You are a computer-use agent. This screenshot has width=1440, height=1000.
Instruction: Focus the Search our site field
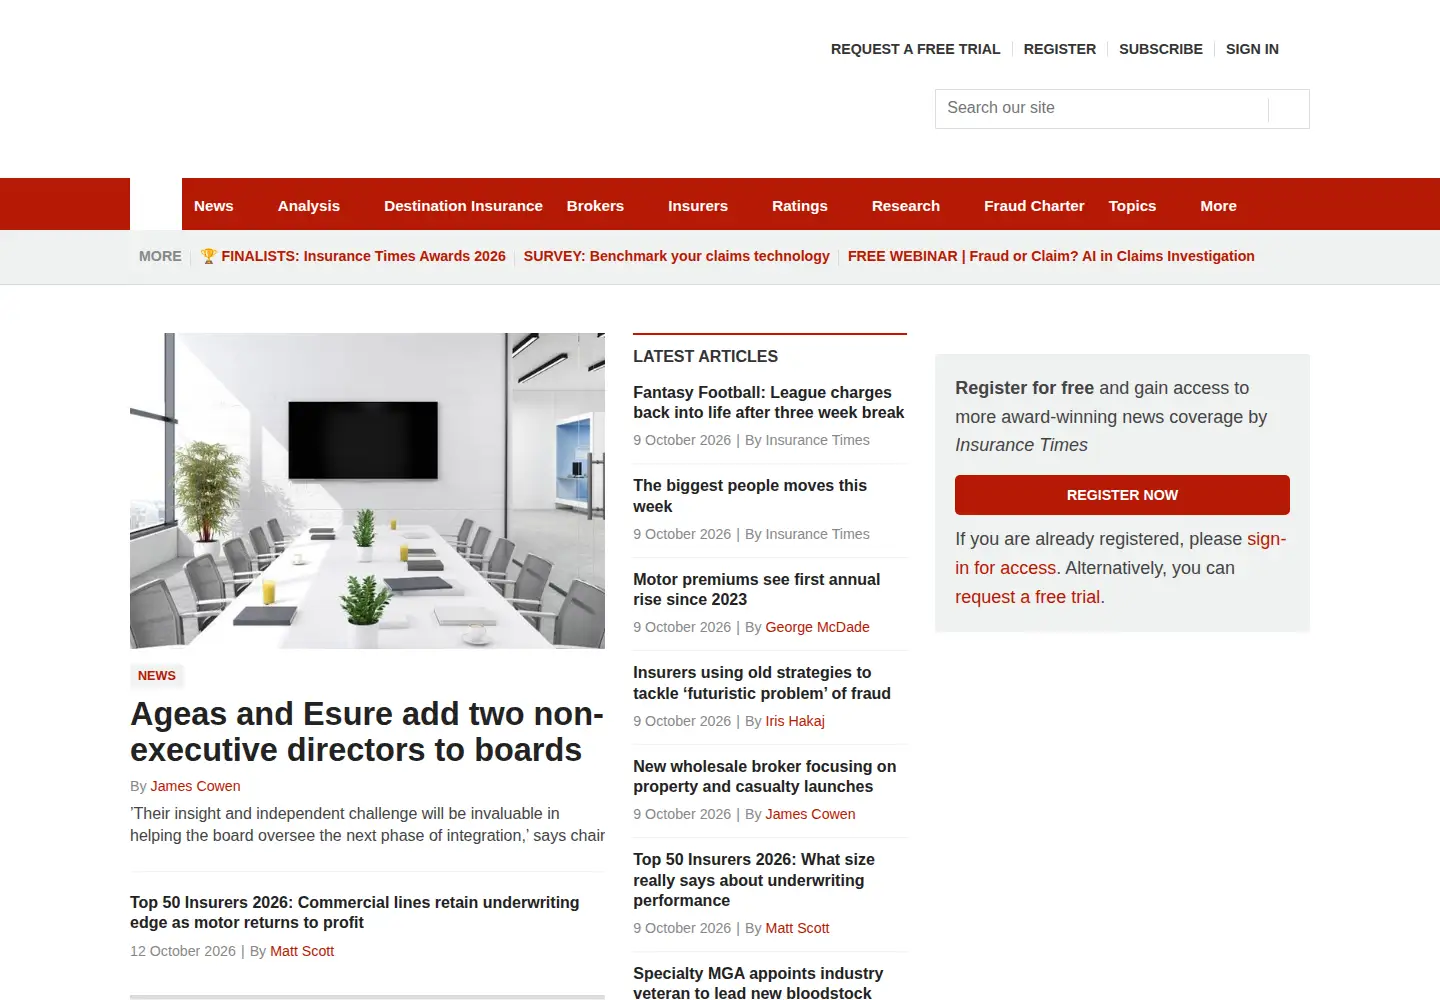[1122, 109]
